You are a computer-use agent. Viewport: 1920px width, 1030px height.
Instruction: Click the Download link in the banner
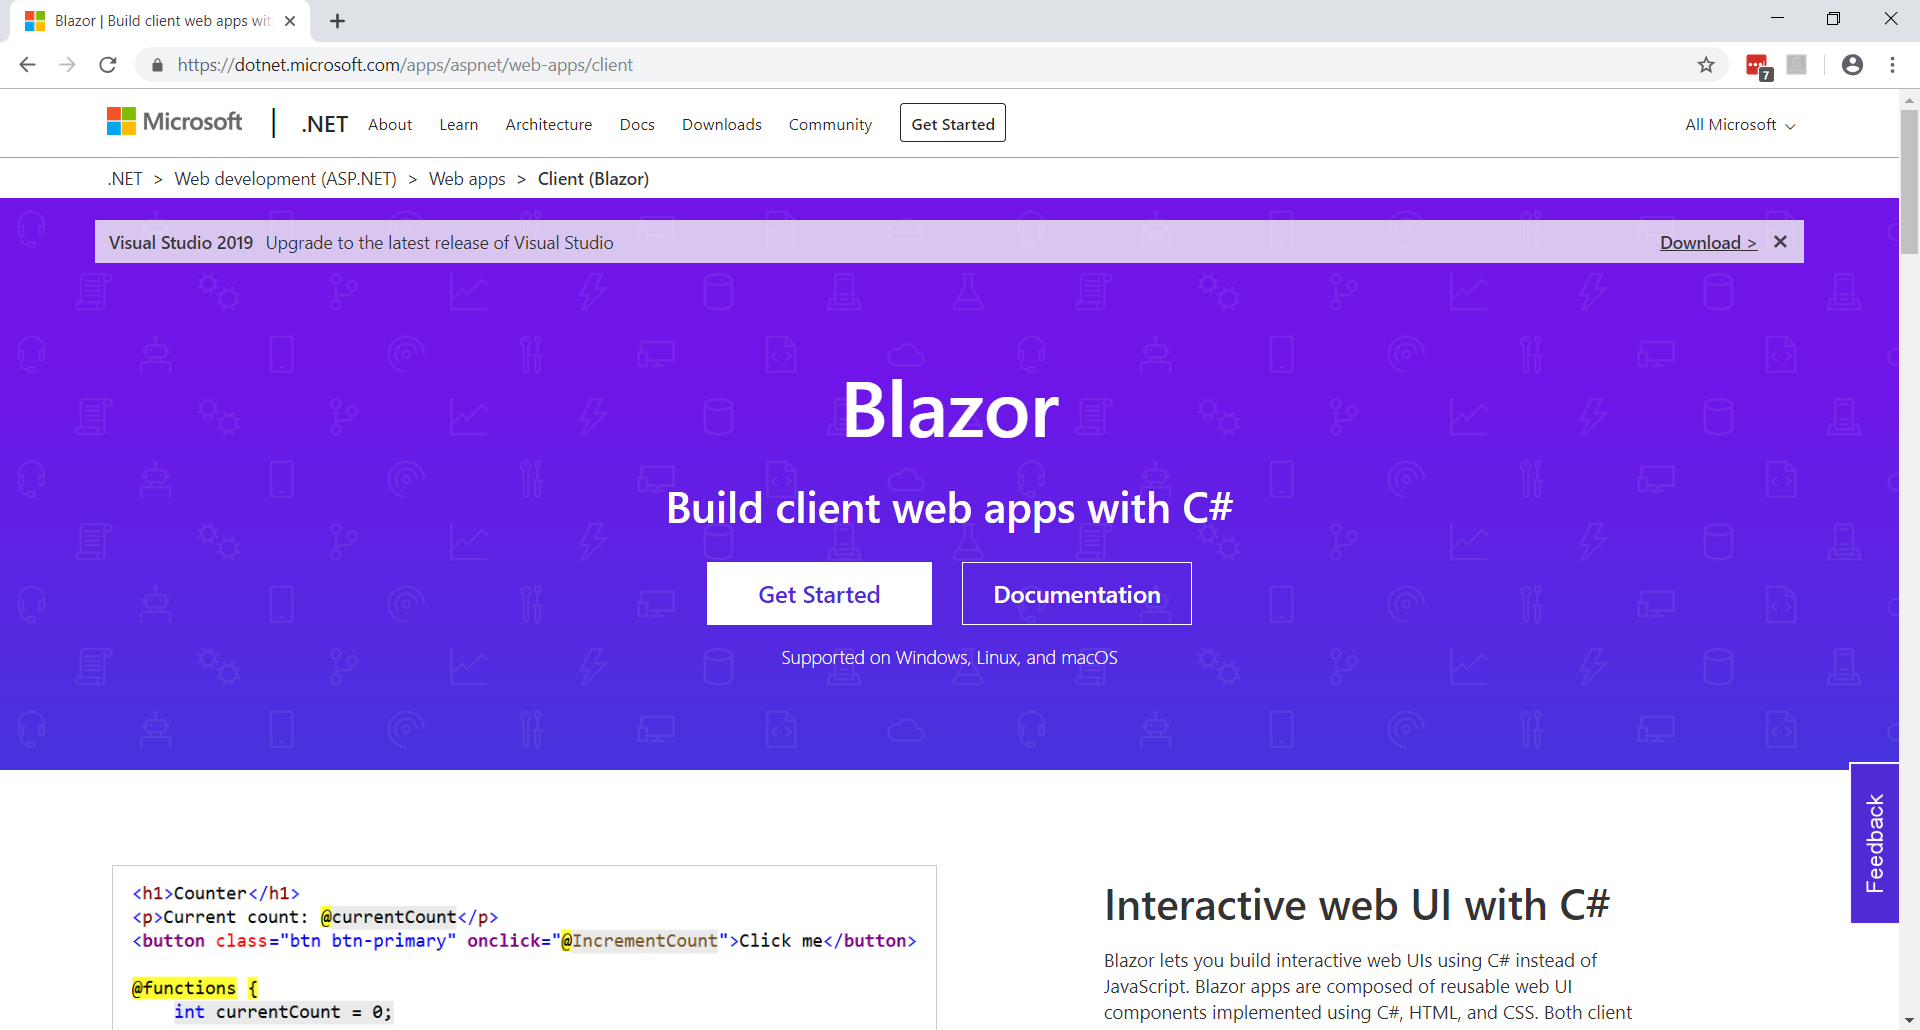click(1707, 243)
